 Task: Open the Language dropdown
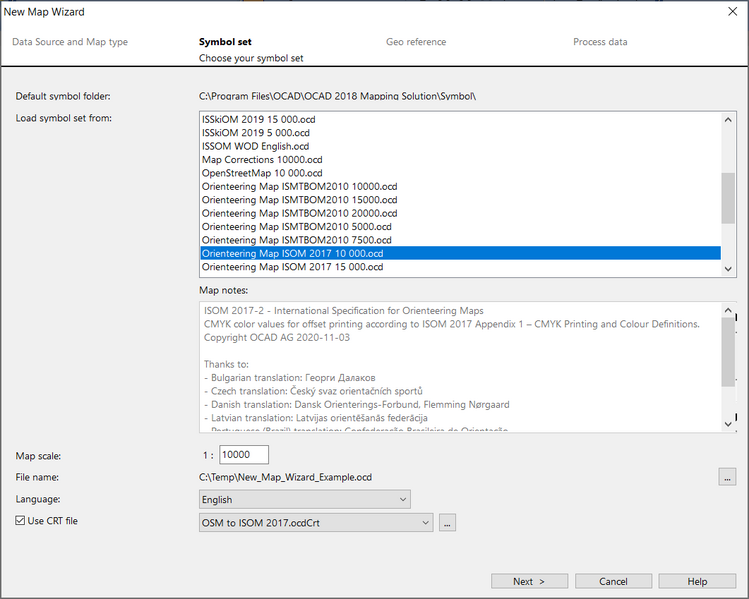304,500
